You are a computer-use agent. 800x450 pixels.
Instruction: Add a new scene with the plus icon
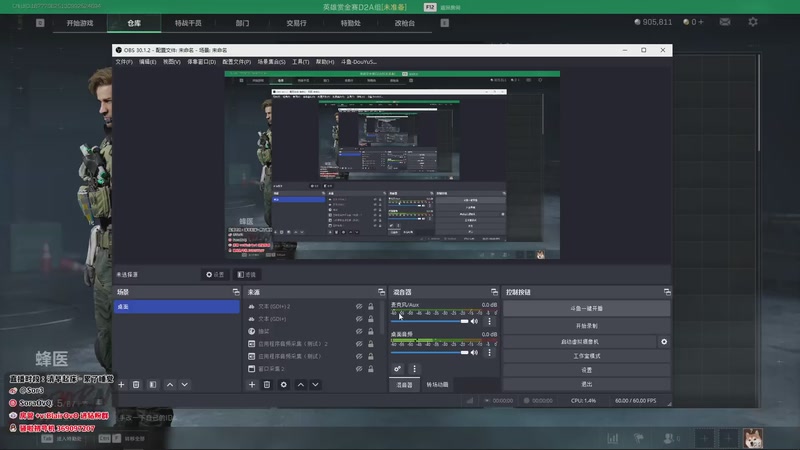pos(121,385)
